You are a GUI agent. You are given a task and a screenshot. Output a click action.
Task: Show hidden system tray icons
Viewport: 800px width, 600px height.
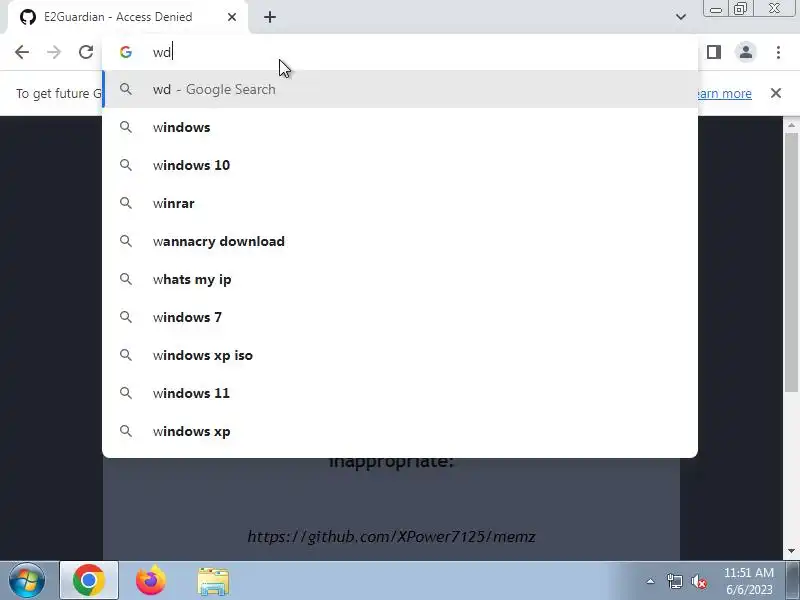click(651, 581)
